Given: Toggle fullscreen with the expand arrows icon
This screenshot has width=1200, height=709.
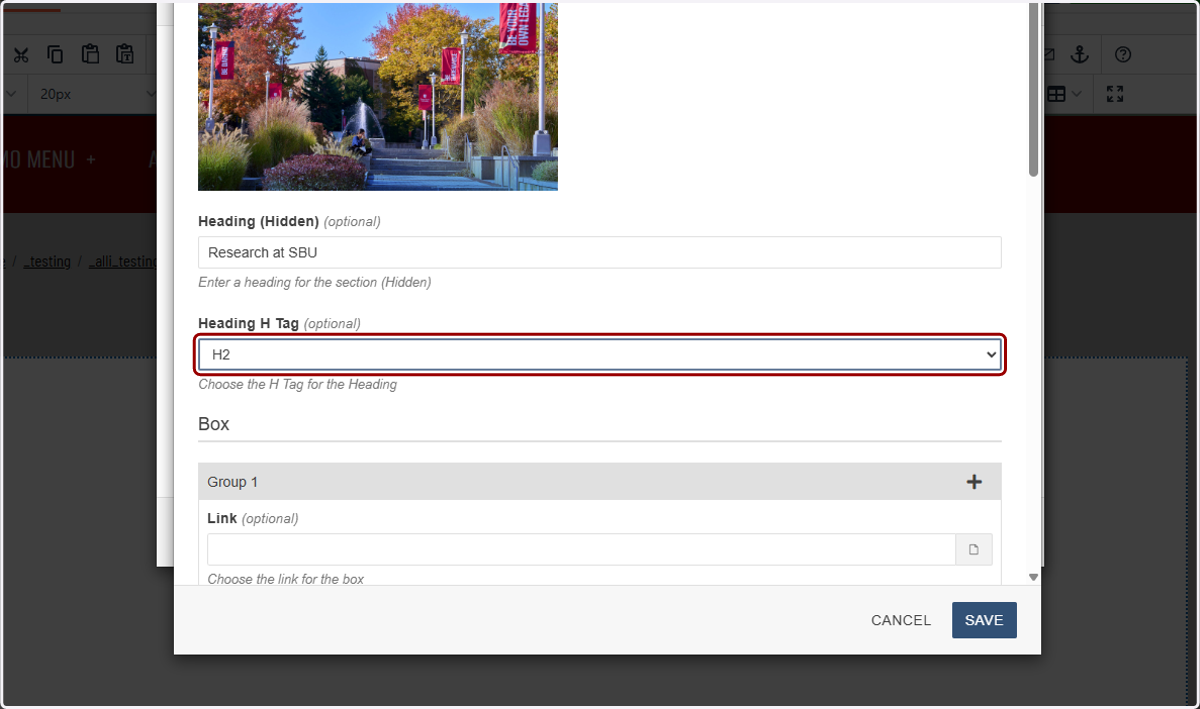Looking at the screenshot, I should (x=1115, y=94).
